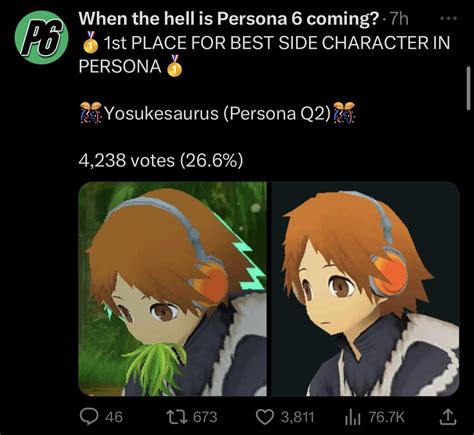Toggle the heart like icon

pos(265,417)
